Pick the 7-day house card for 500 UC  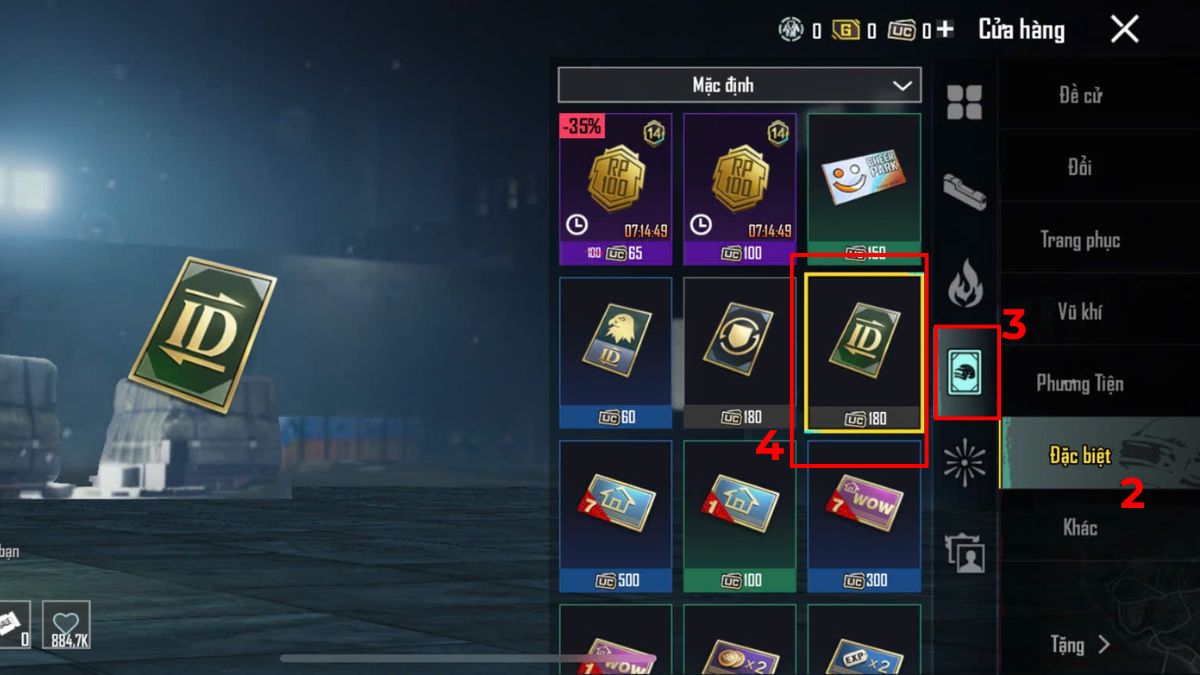click(x=616, y=516)
